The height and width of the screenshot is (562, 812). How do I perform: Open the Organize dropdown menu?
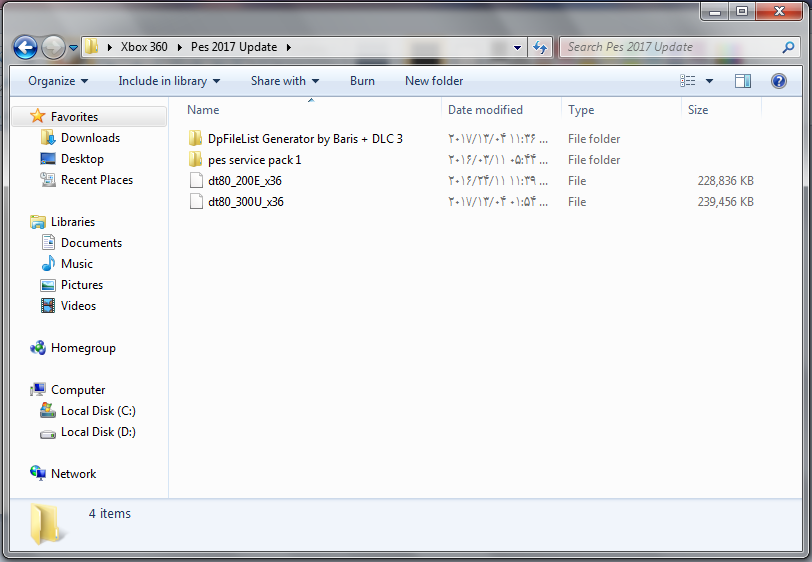pos(58,81)
